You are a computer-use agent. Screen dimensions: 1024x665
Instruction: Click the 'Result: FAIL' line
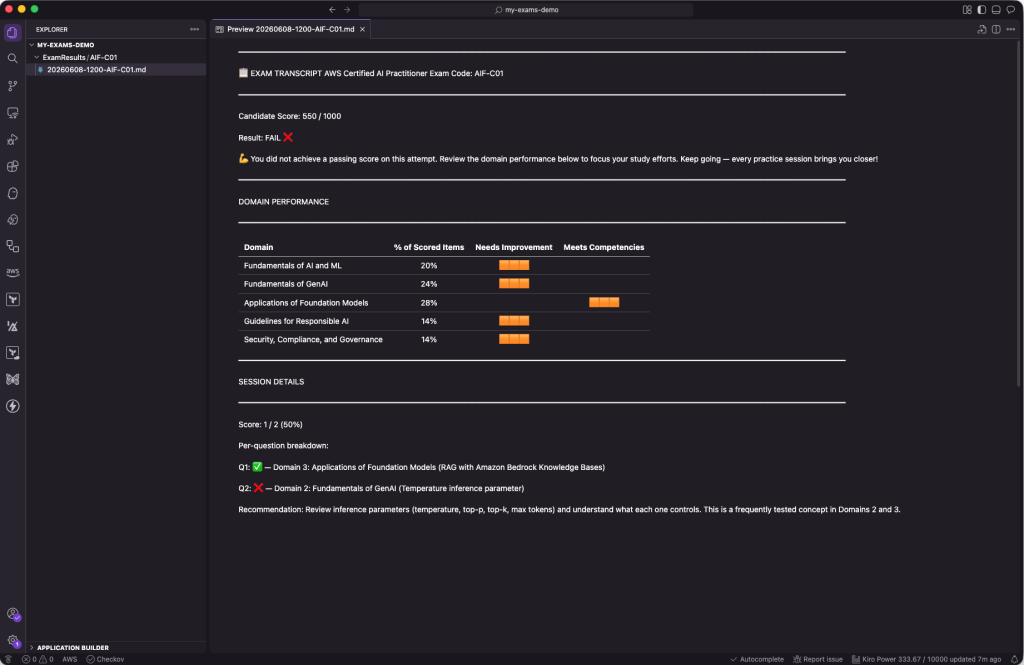tap(266, 137)
